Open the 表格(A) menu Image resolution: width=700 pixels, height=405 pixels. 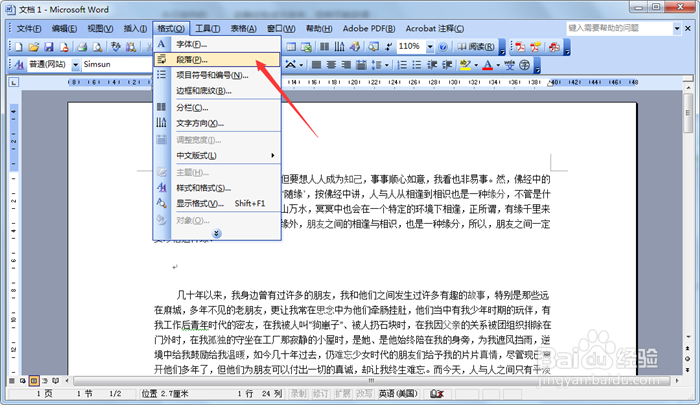tap(243, 29)
